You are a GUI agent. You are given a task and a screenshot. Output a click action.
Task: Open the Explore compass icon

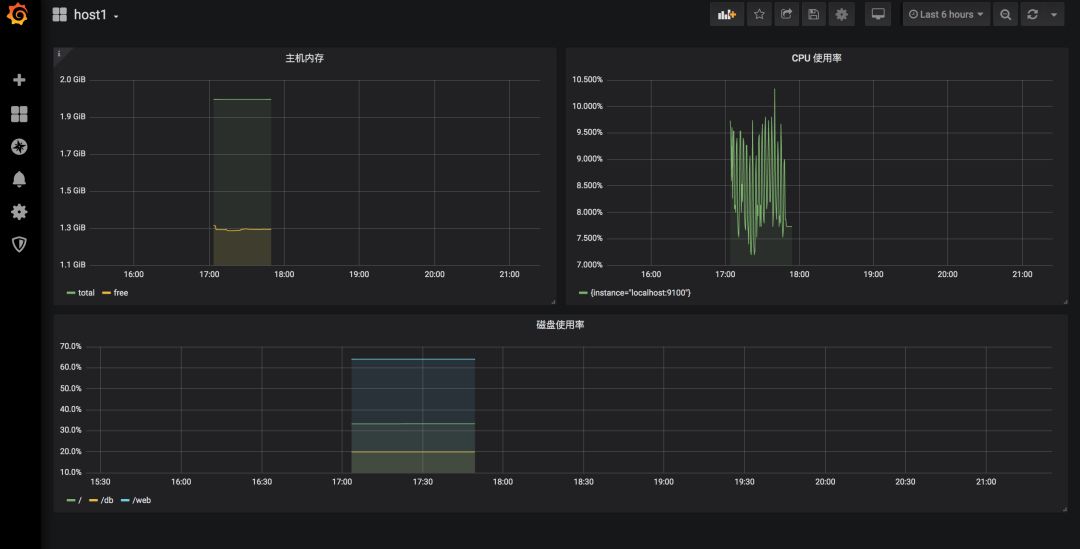pyautogui.click(x=19, y=147)
